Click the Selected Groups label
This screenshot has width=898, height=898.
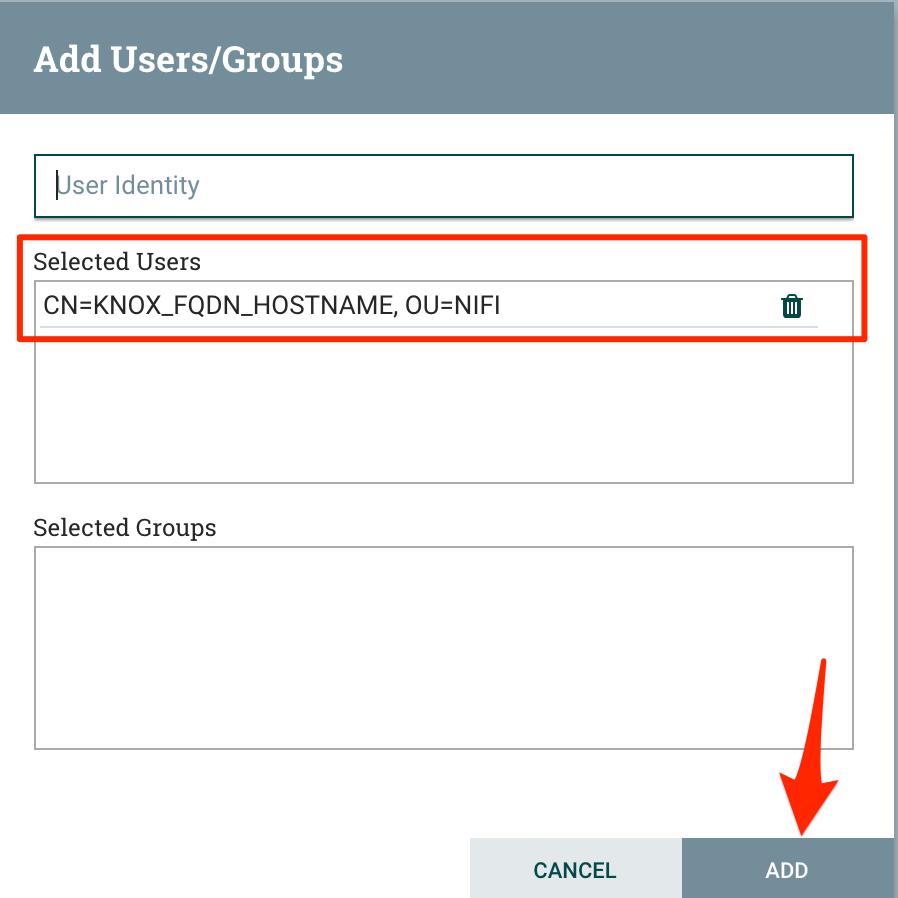click(x=125, y=527)
